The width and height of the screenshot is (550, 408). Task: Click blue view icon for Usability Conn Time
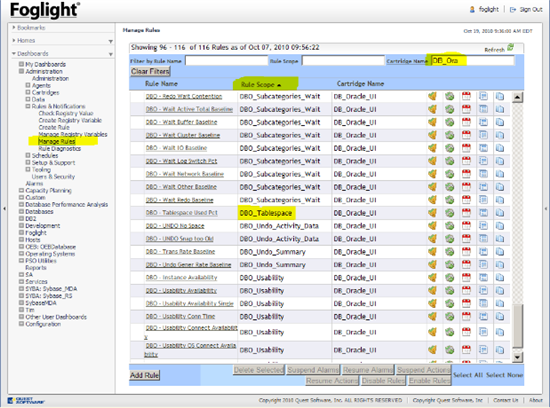[x=483, y=317]
